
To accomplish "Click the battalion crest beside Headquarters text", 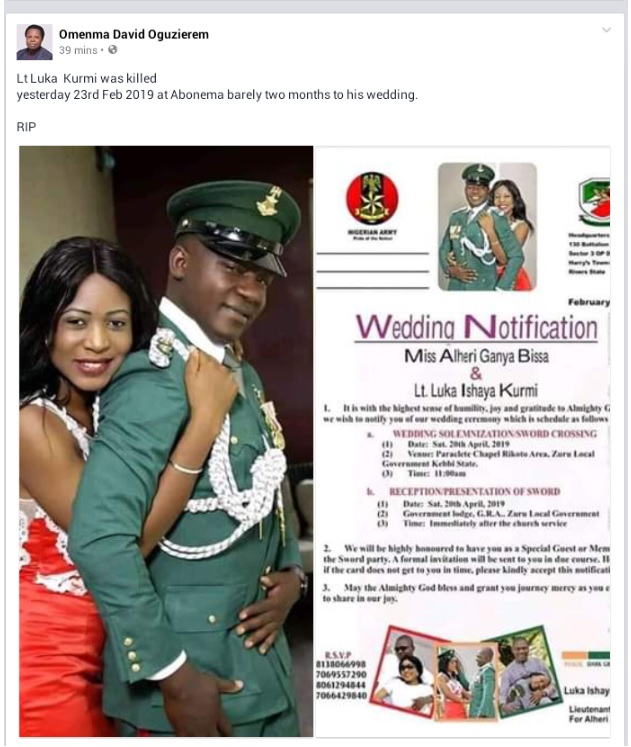I will [594, 202].
